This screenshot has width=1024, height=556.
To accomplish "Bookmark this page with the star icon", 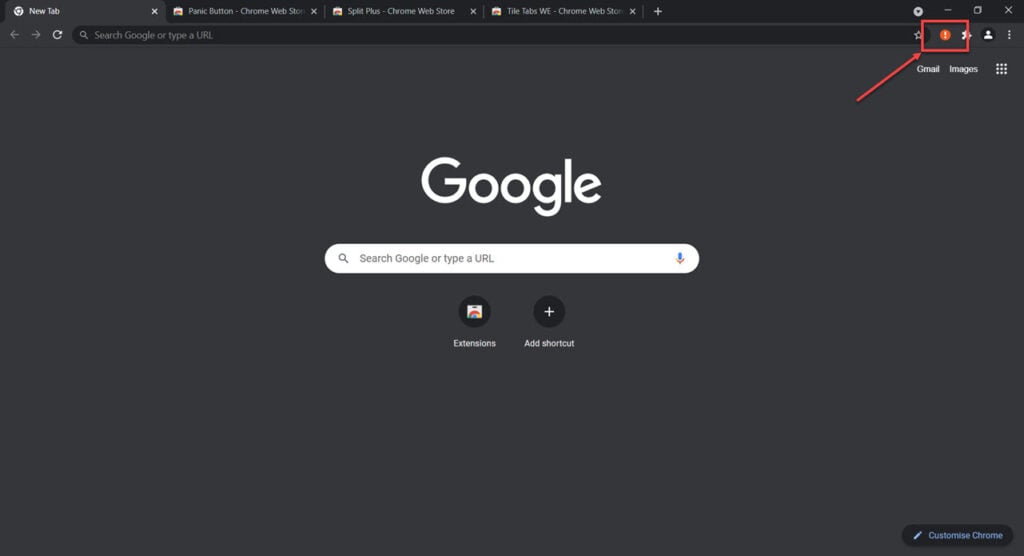I will [x=918, y=35].
